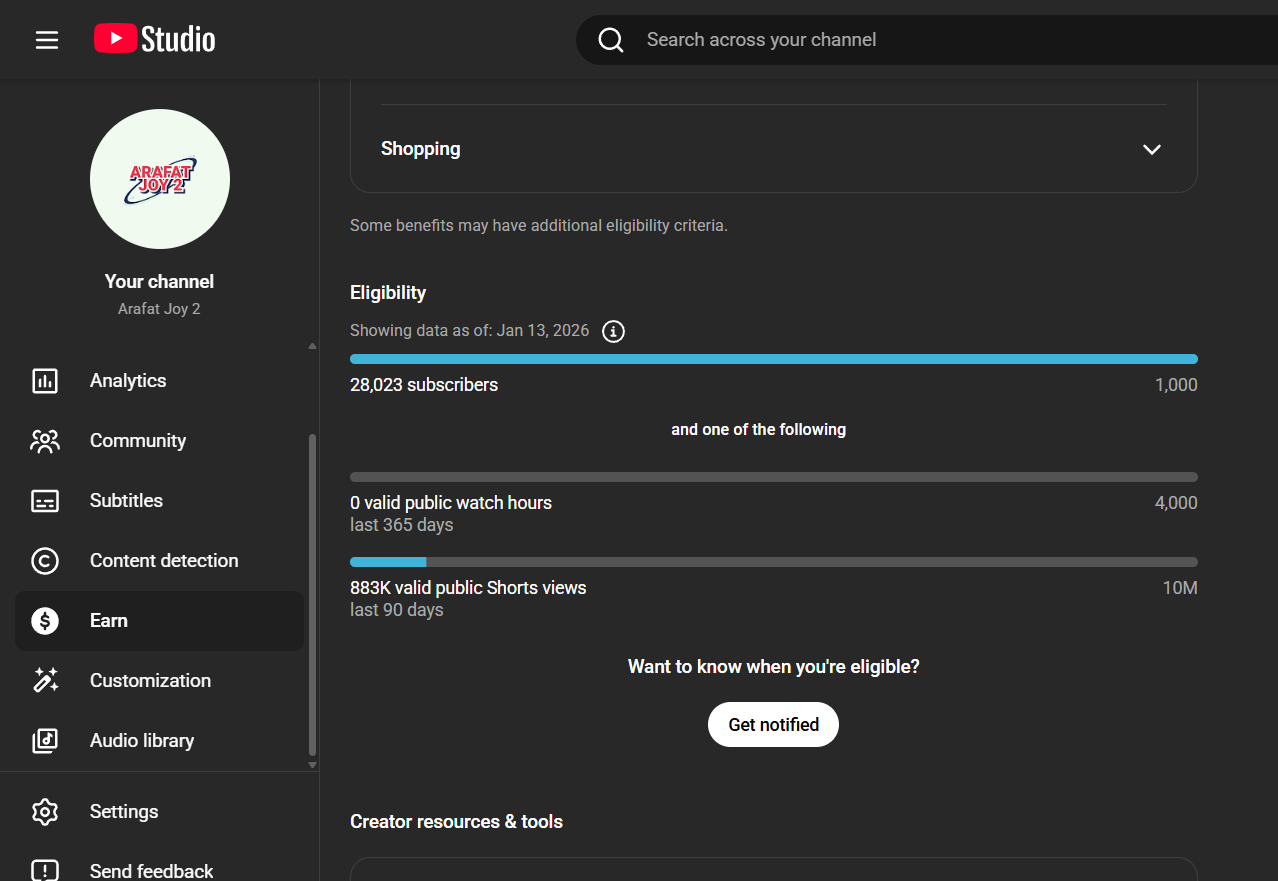This screenshot has height=881, width=1278.
Task: Click the eligibility date info icon
Action: 614,331
